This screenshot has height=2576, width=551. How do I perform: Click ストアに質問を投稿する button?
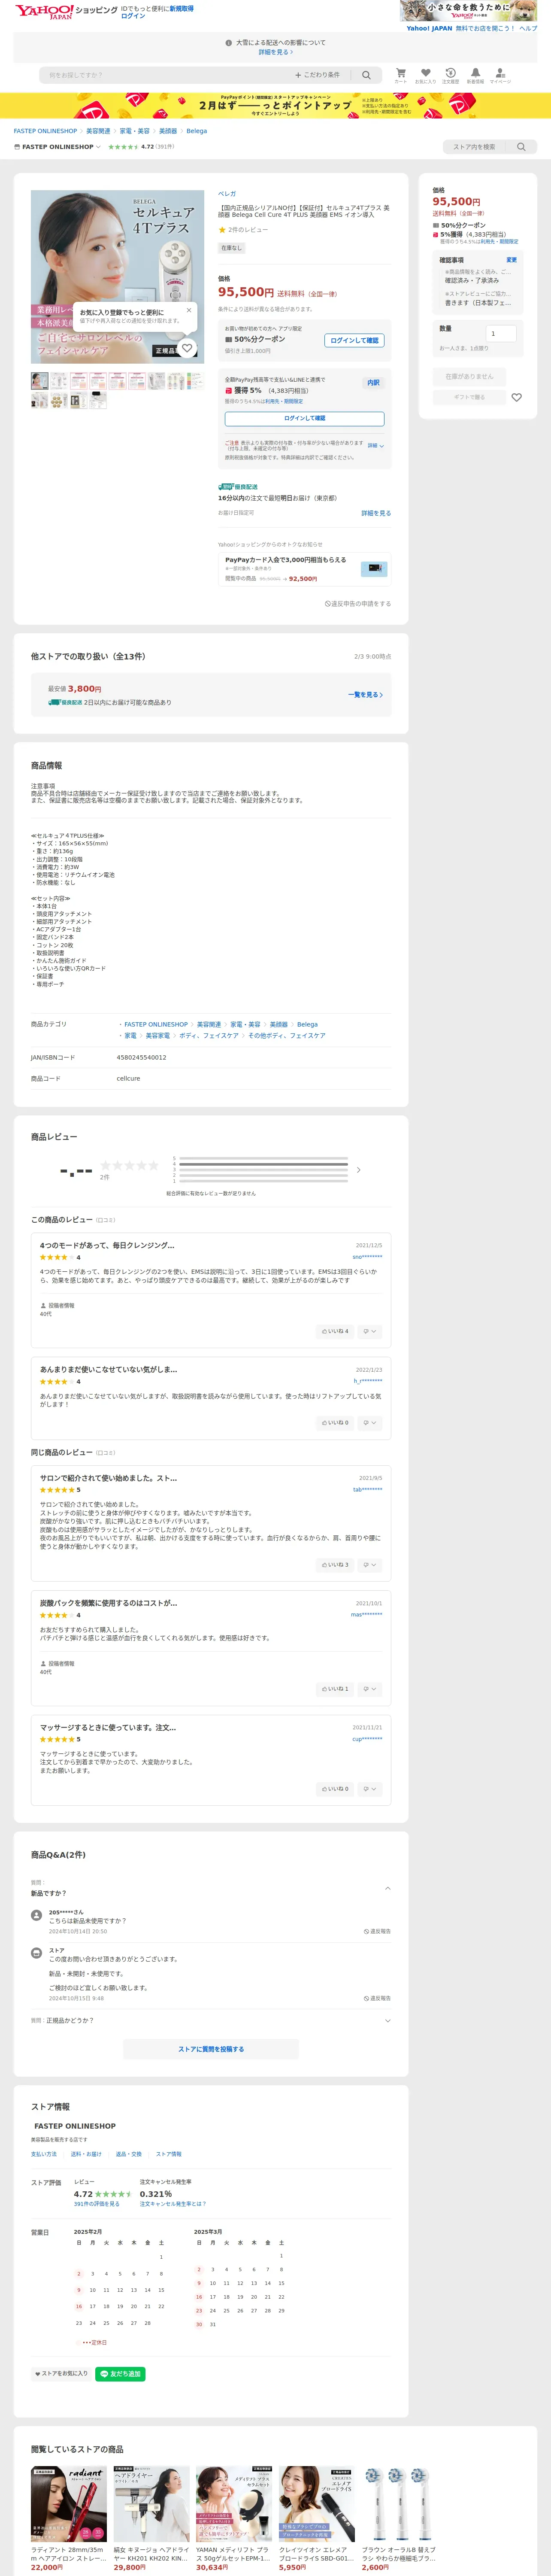click(211, 2049)
